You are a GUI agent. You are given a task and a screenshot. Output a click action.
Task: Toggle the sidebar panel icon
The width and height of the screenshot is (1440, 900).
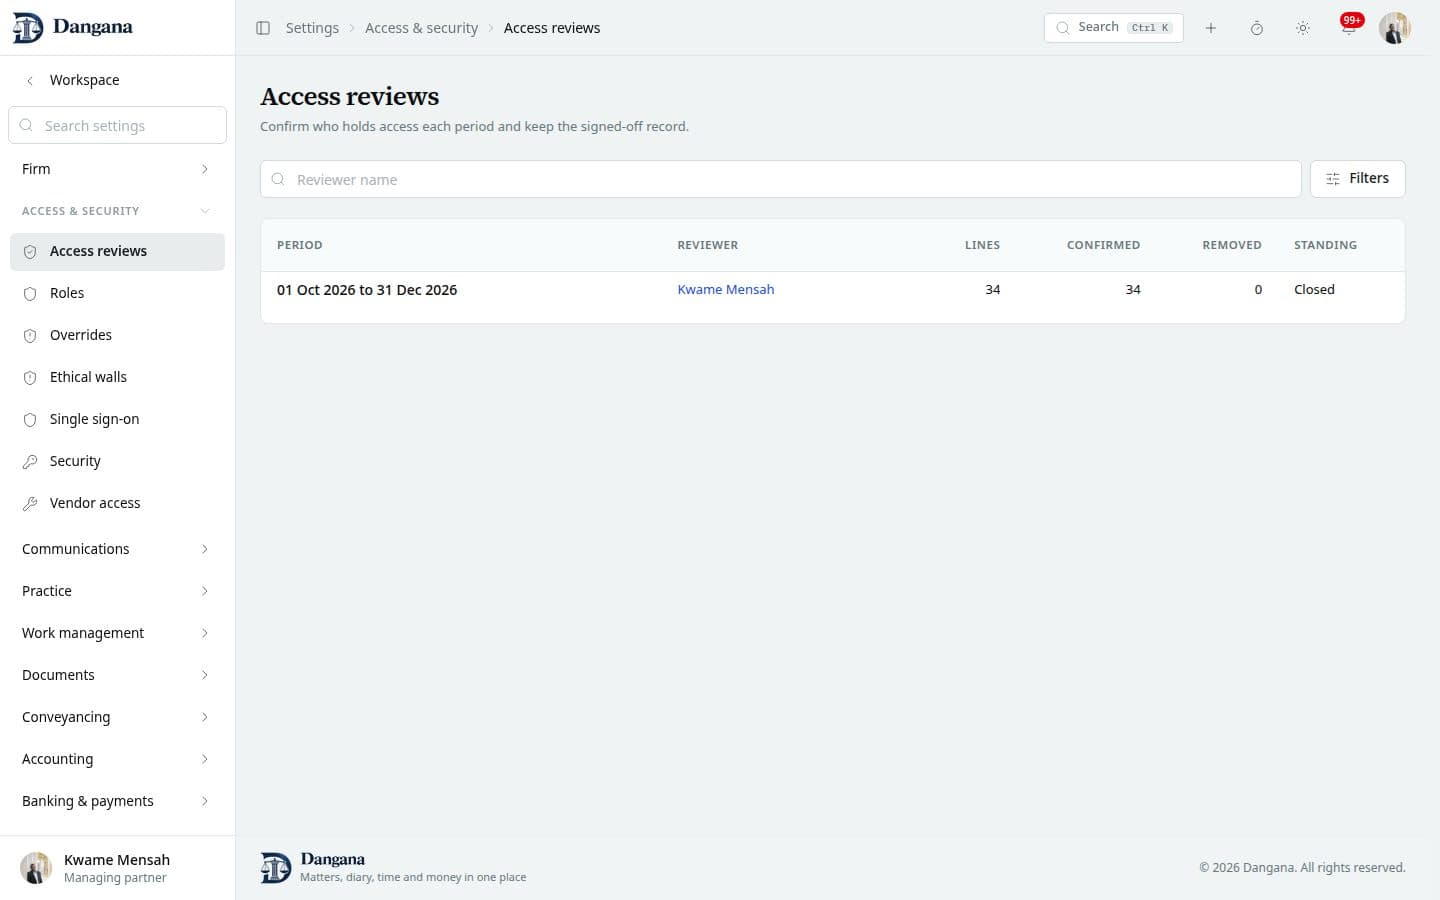click(x=263, y=28)
